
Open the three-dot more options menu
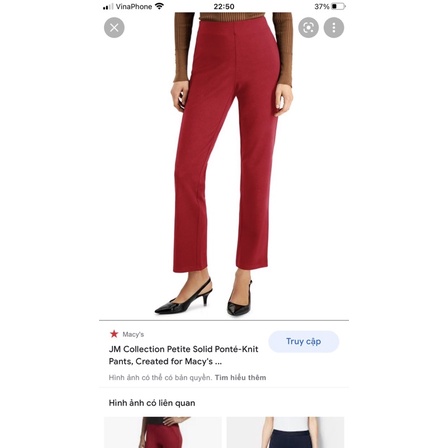click(334, 28)
